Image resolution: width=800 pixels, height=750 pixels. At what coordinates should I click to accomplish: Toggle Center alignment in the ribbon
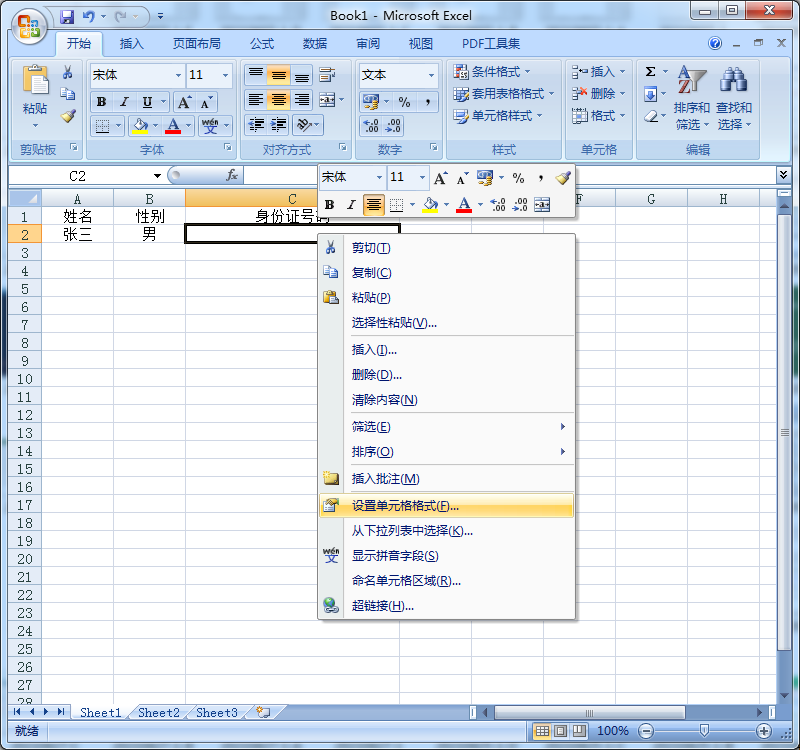[279, 100]
